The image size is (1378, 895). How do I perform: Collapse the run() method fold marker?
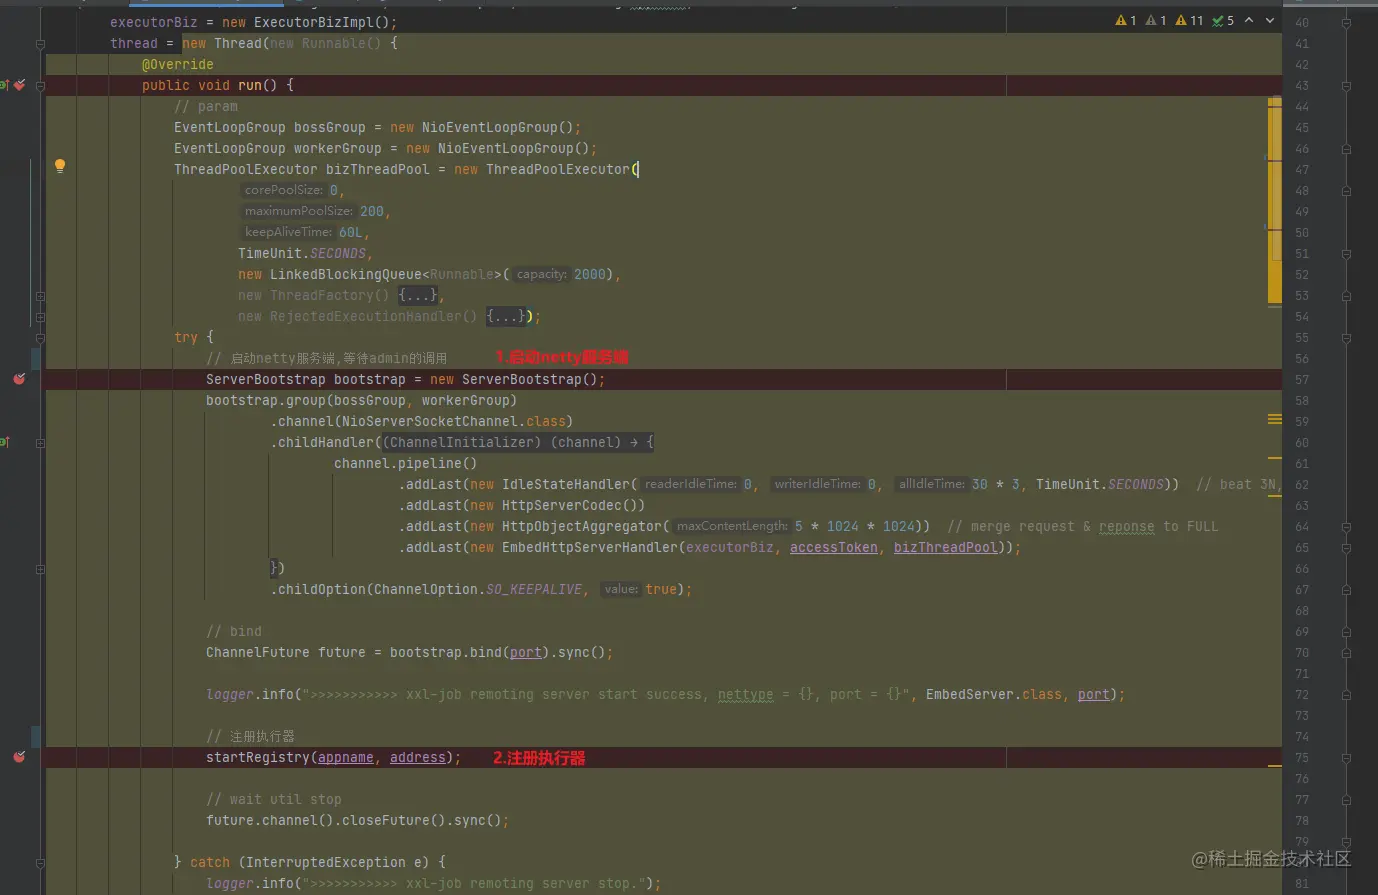click(x=40, y=86)
